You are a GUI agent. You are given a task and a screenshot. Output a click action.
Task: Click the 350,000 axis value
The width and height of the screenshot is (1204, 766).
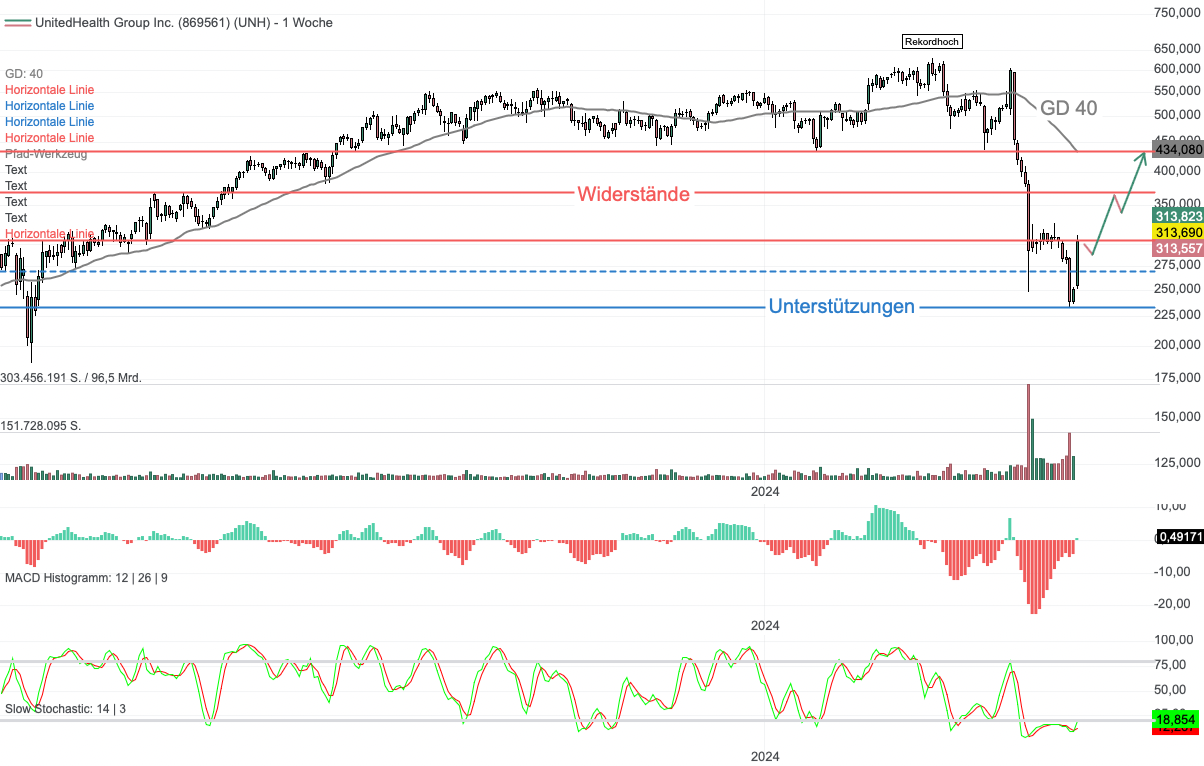click(1177, 205)
